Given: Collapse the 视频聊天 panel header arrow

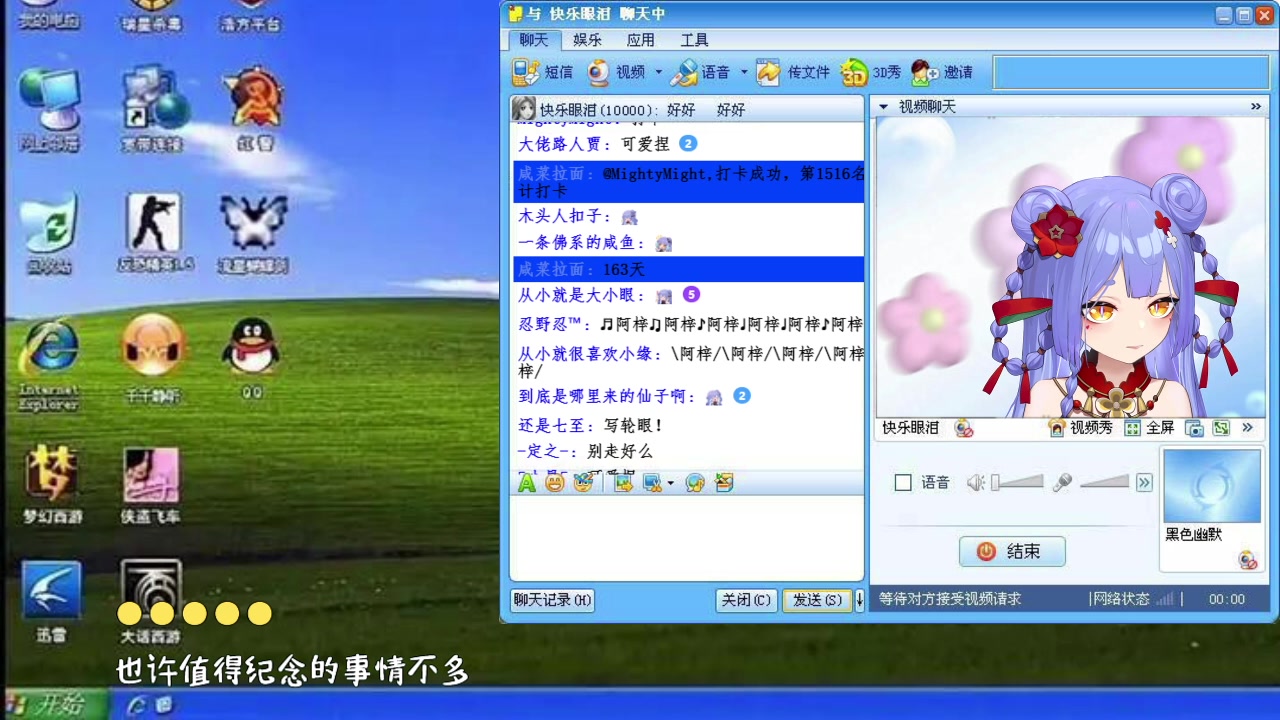Looking at the screenshot, I should point(884,106).
